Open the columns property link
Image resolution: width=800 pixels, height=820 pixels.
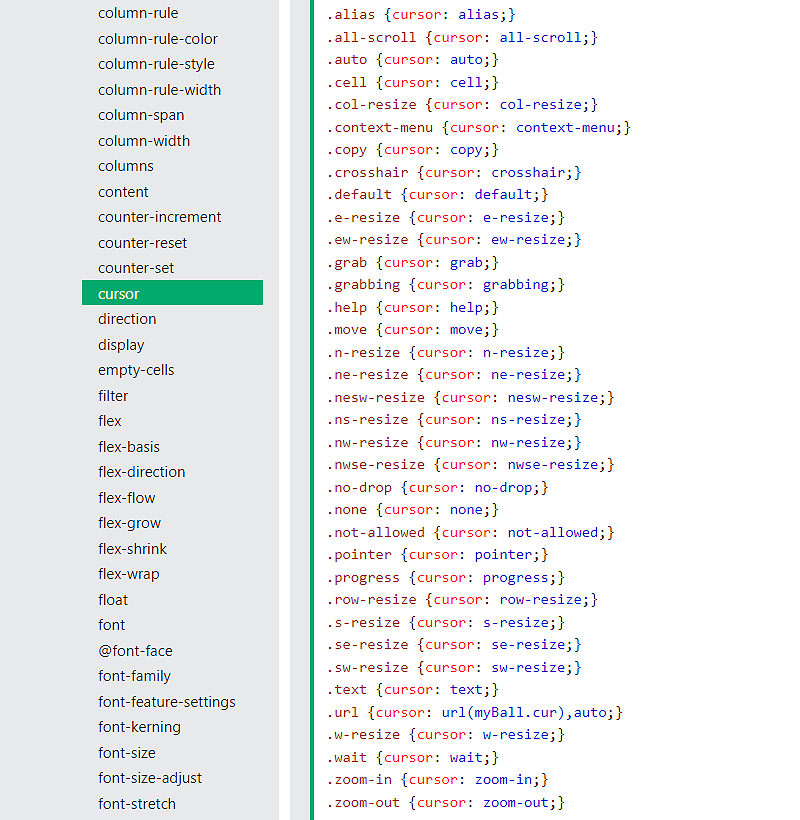125,166
